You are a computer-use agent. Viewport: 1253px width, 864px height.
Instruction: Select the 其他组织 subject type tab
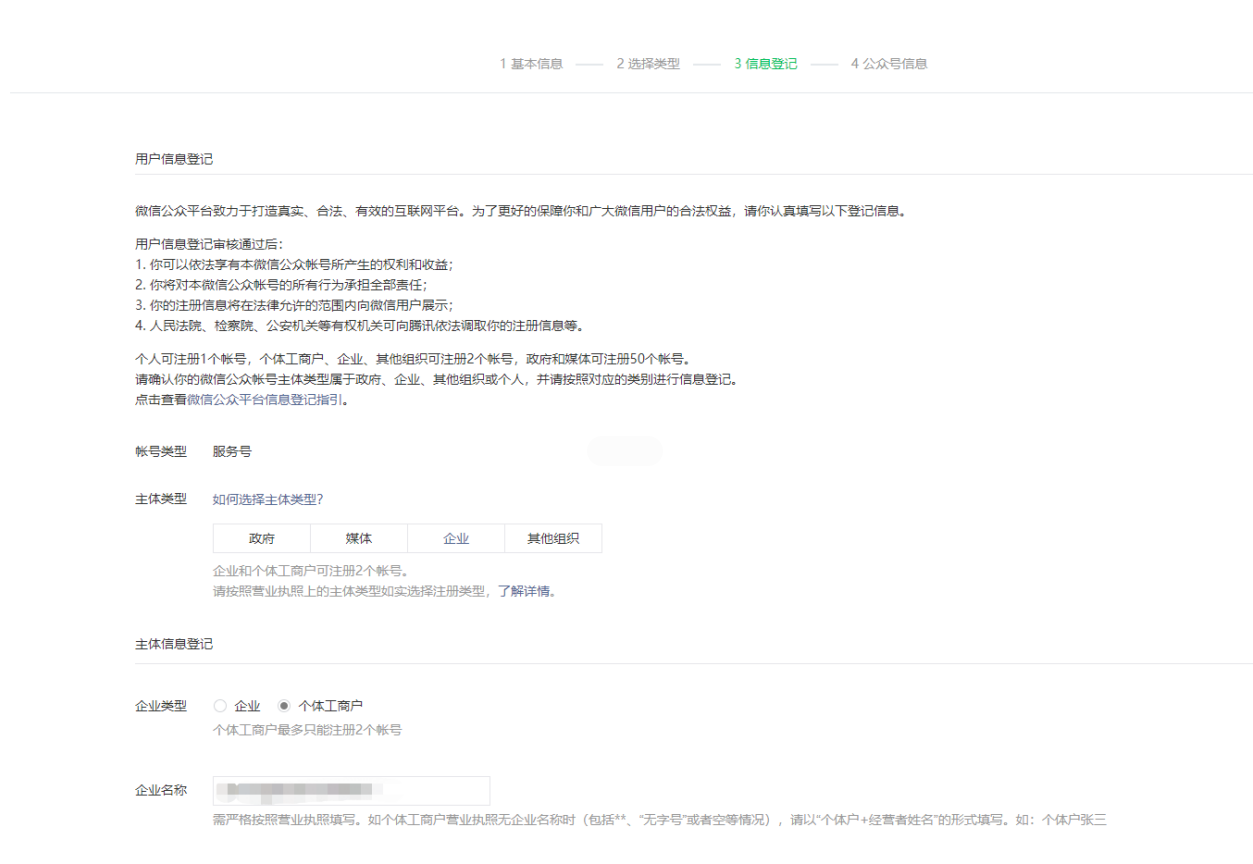pyautogui.click(x=553, y=538)
